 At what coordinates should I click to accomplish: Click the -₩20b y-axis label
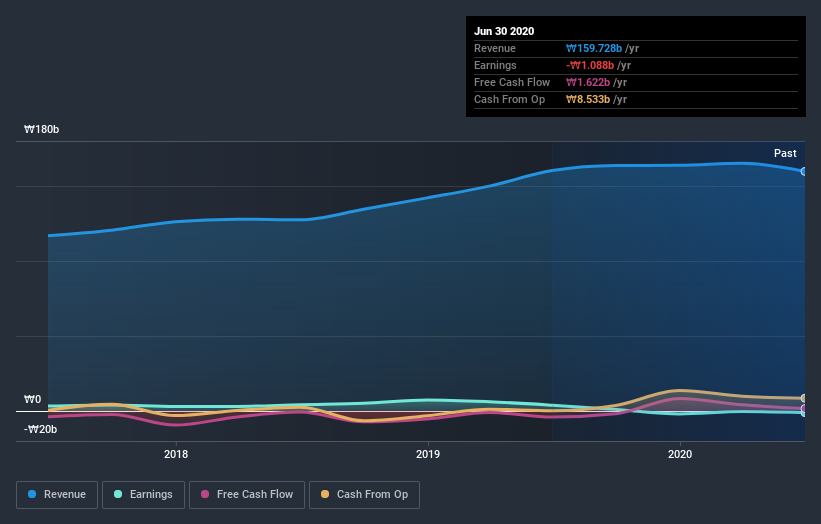click(x=40, y=429)
